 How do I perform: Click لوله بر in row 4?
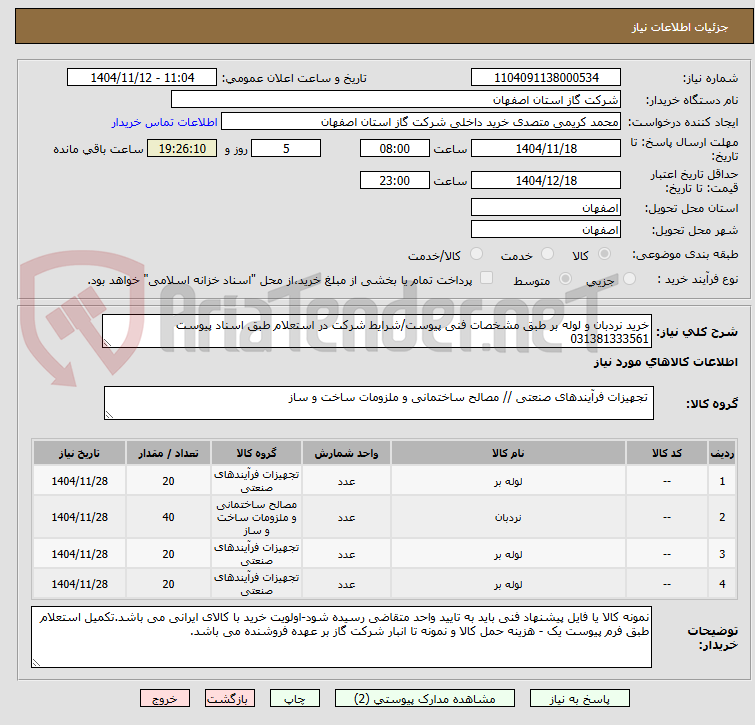coord(508,584)
